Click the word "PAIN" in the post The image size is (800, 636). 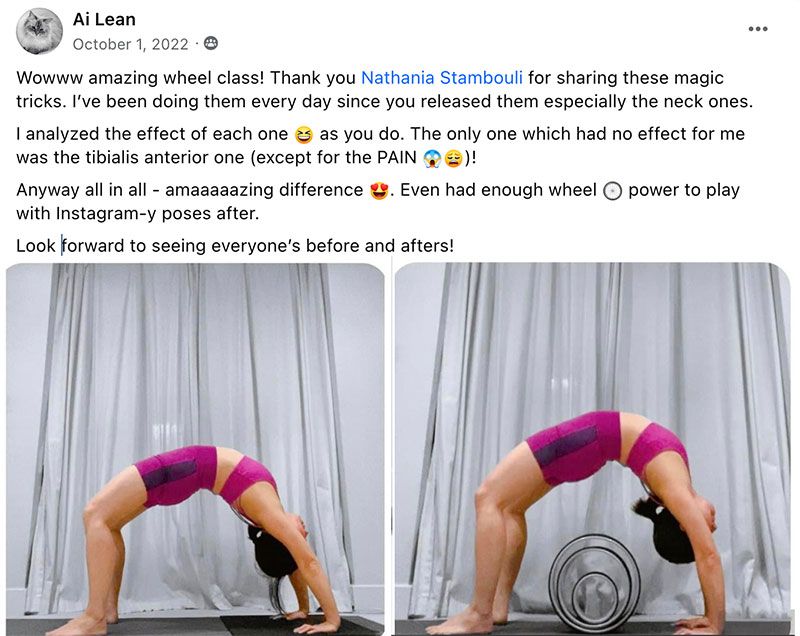pos(397,158)
